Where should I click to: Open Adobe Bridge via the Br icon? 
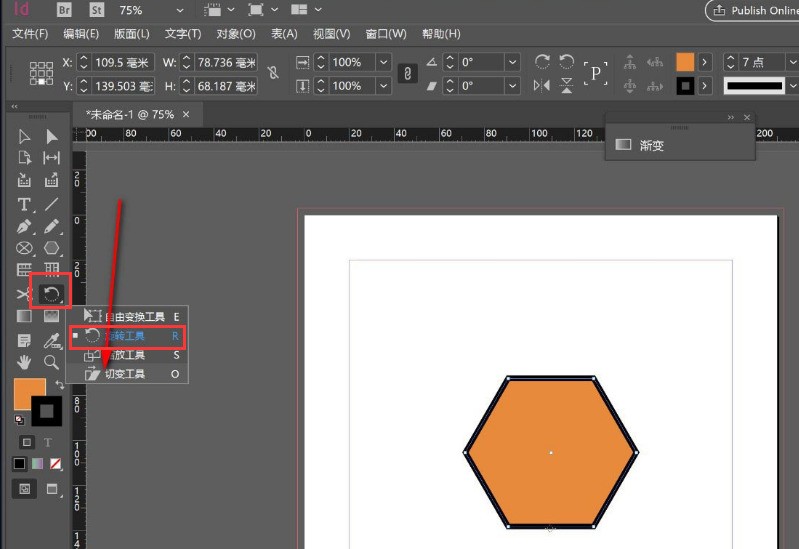pos(64,10)
